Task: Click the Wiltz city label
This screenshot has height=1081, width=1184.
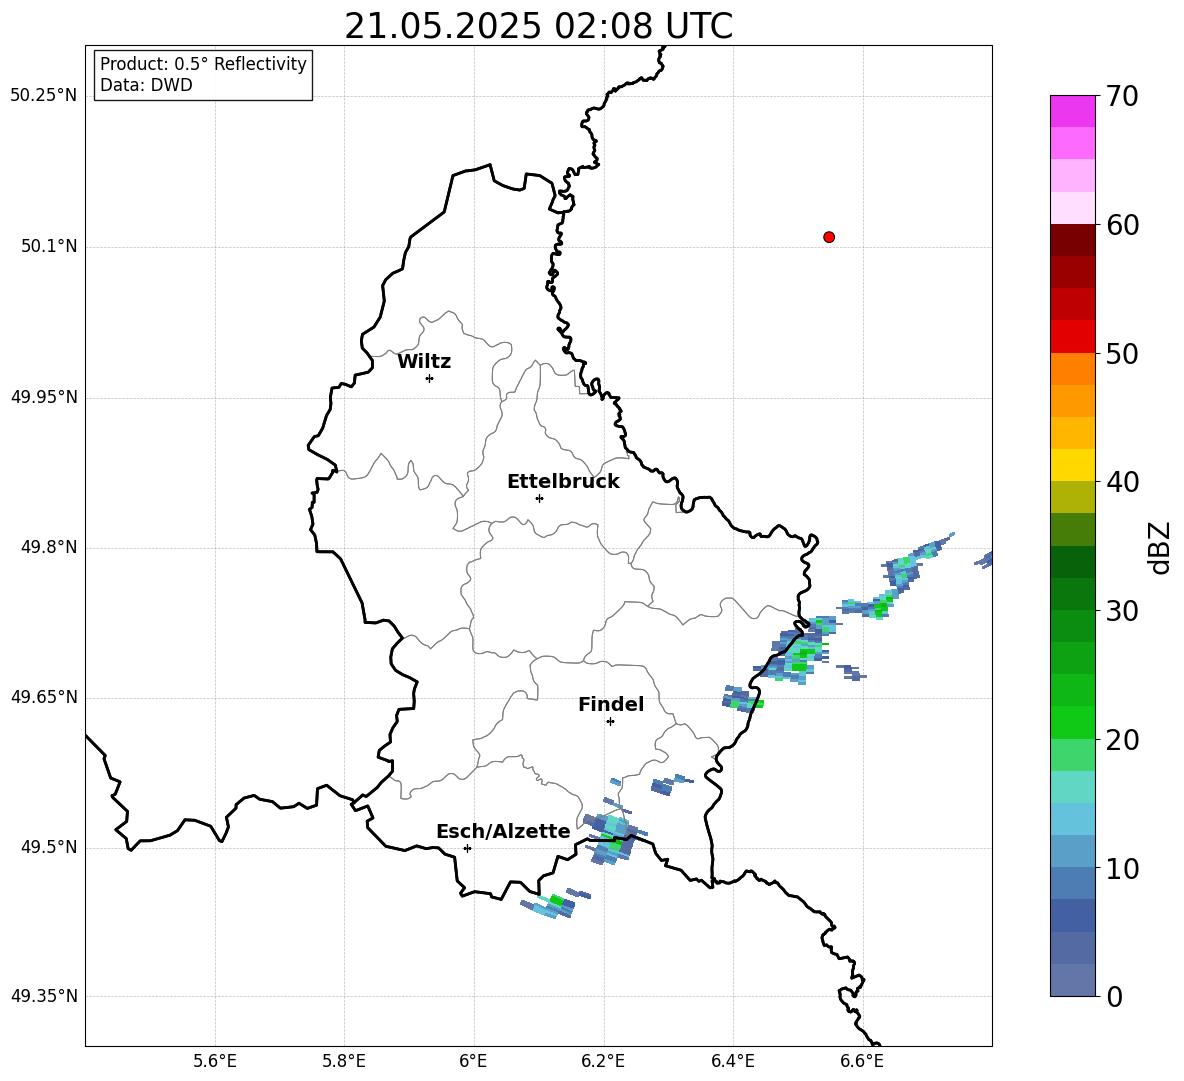Action: pos(424,362)
